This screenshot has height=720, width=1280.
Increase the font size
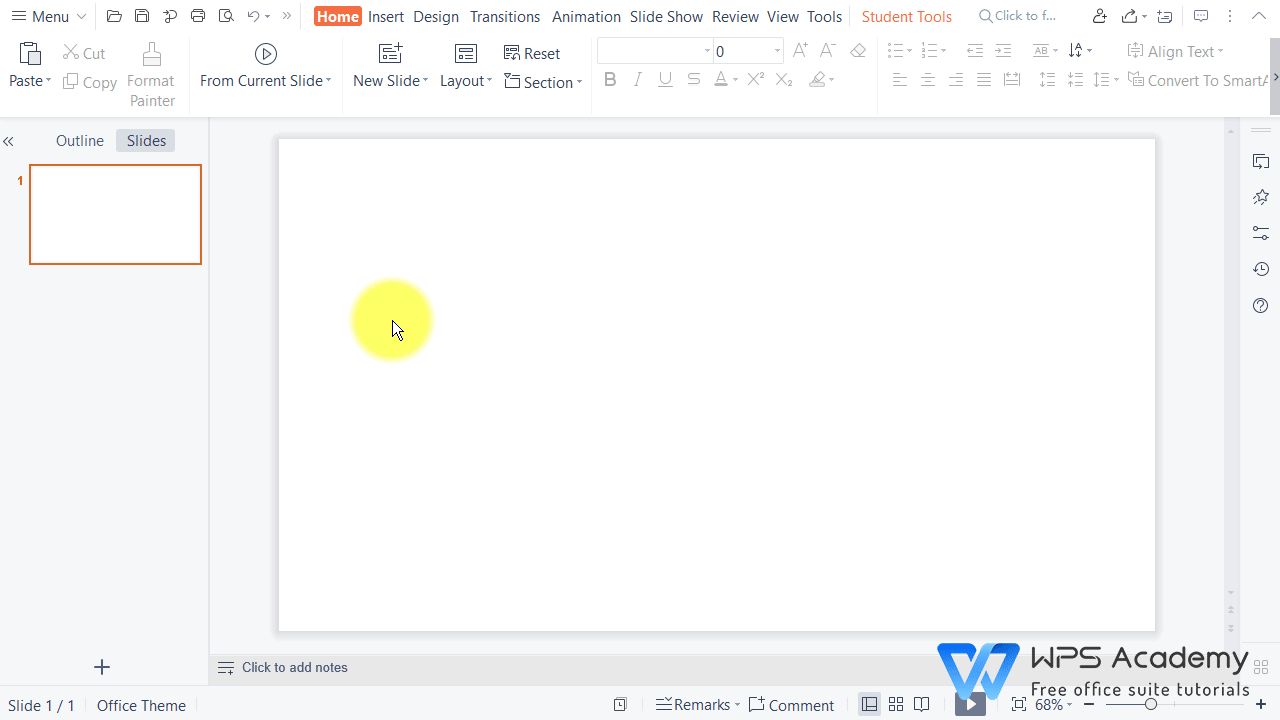coord(799,50)
